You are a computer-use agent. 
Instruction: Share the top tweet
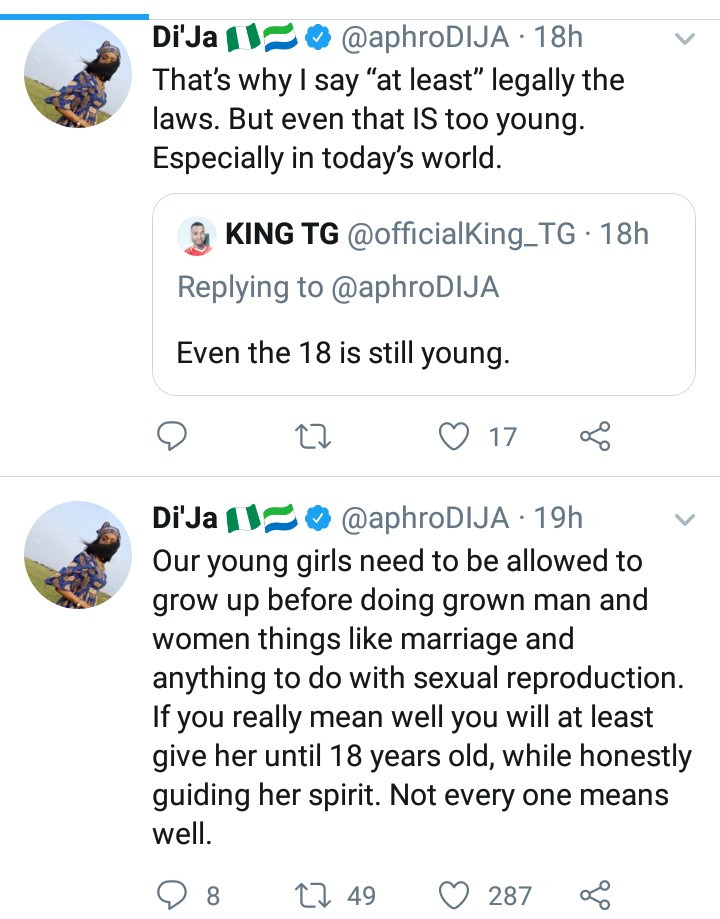click(595, 436)
